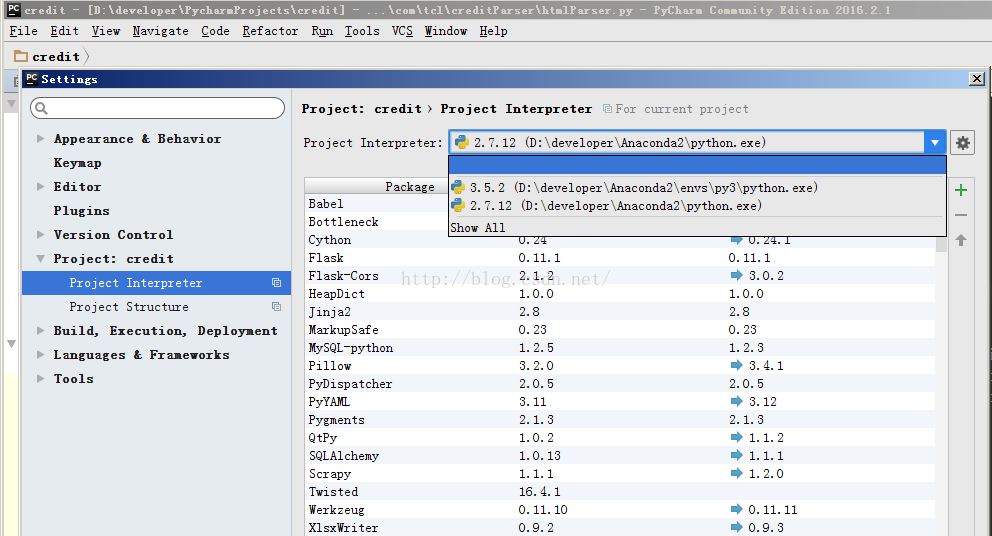The image size is (992, 536).
Task: Click in the settings search field
Action: coord(158,108)
